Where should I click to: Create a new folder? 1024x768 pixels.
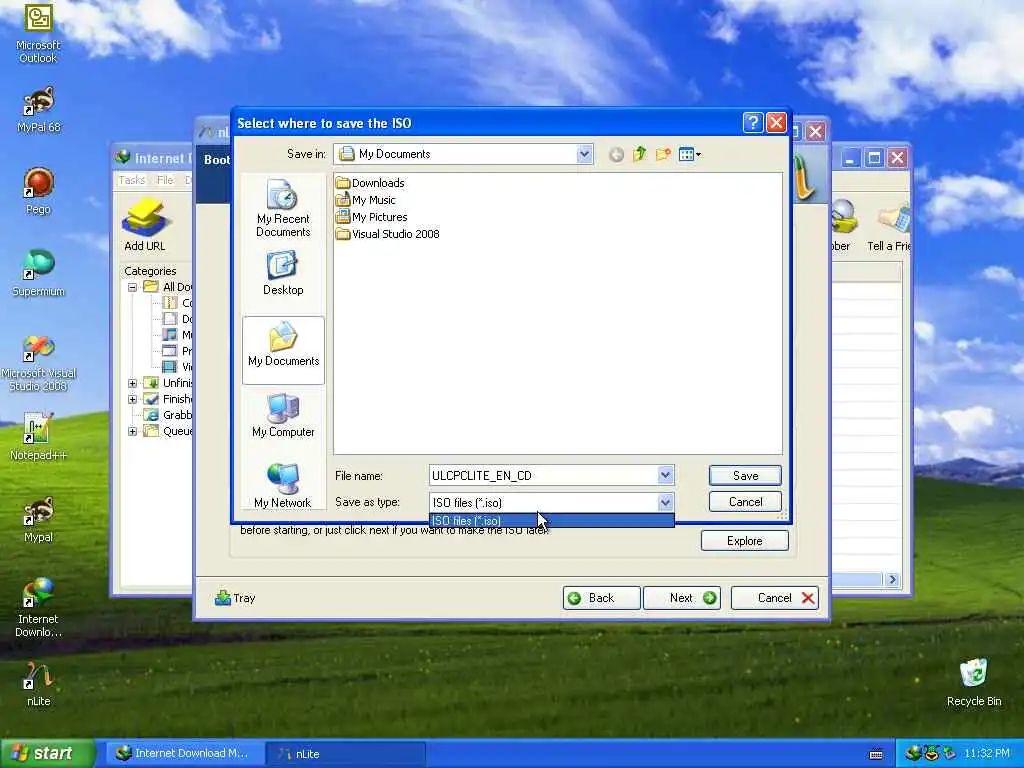click(x=663, y=154)
